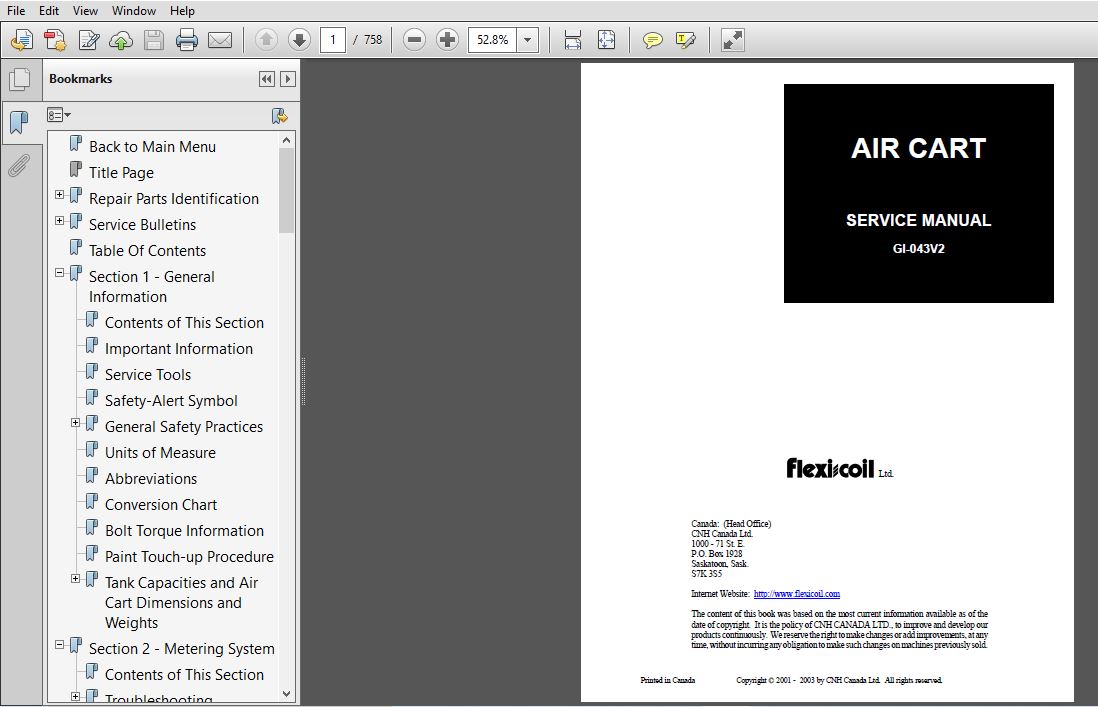Send file by email envelope icon

coord(220,40)
